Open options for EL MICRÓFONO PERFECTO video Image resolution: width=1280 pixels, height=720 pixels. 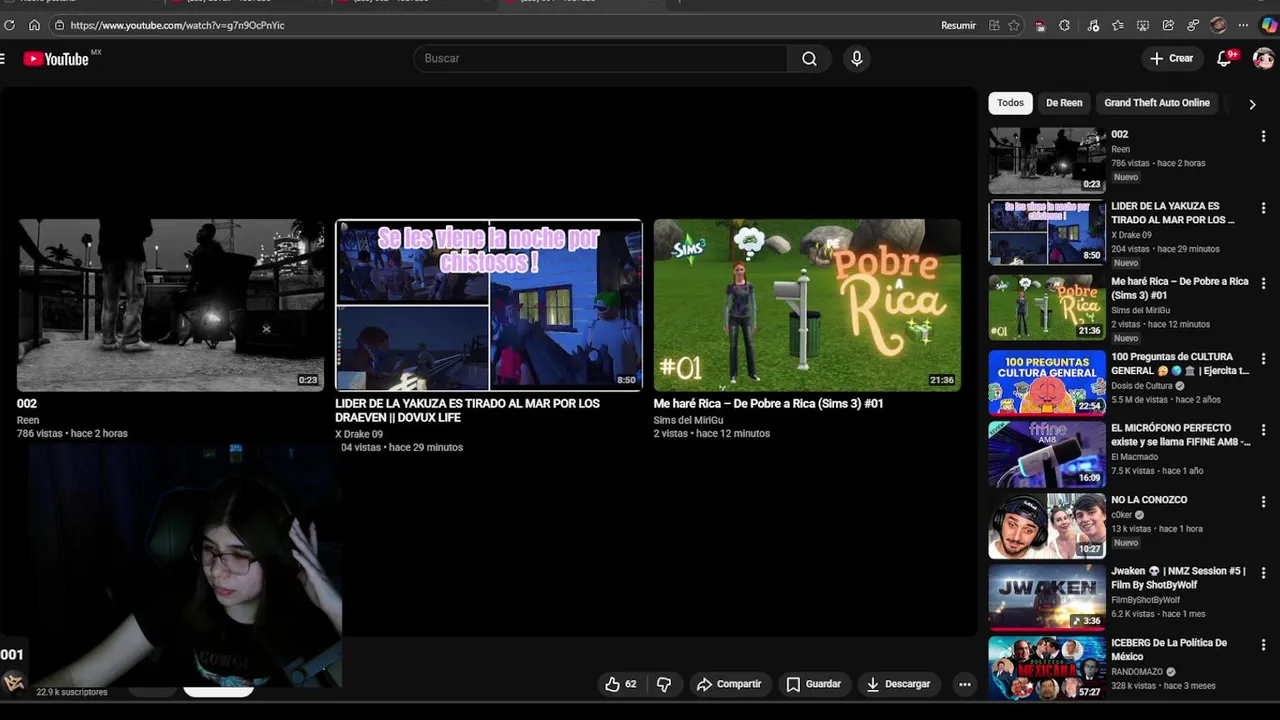coord(1263,430)
